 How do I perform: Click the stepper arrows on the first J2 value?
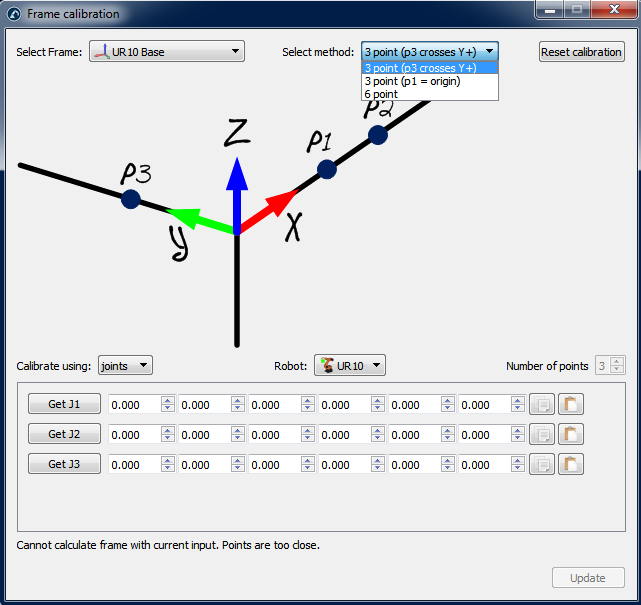pos(167,435)
